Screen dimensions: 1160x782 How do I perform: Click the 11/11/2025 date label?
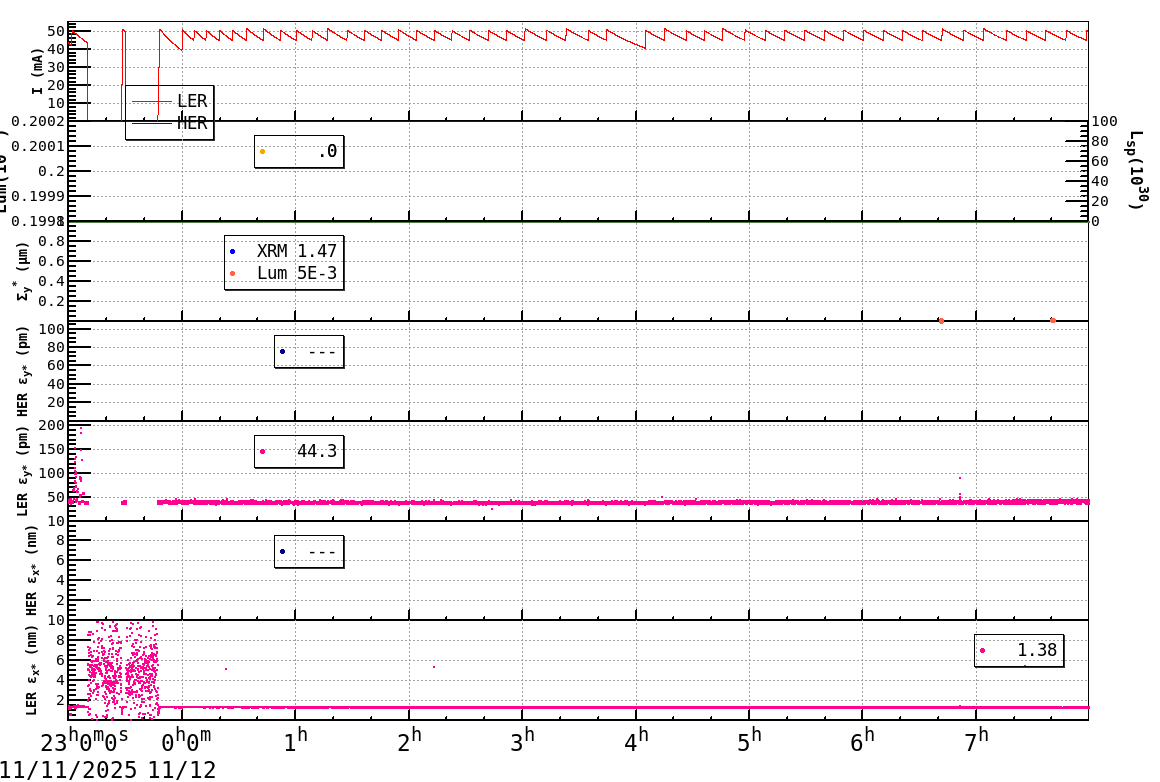click(68, 770)
